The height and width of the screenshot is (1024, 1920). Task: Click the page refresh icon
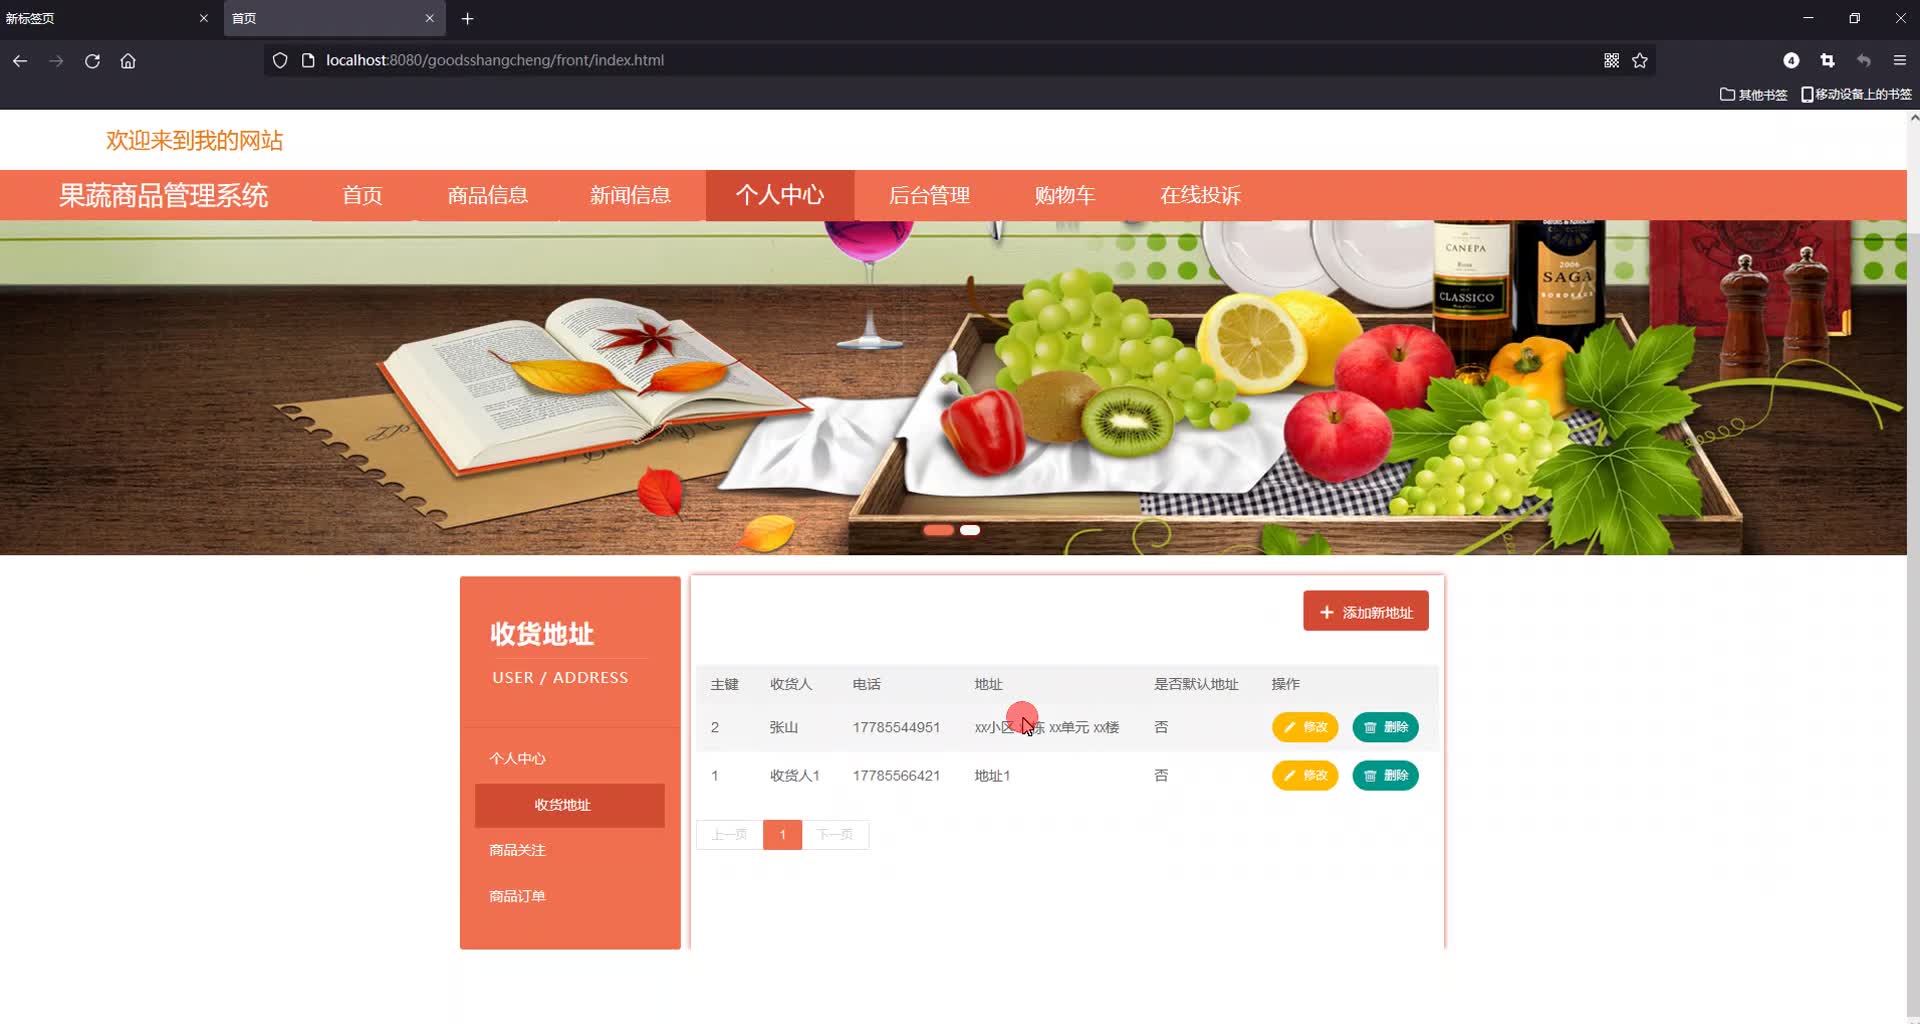(x=92, y=61)
